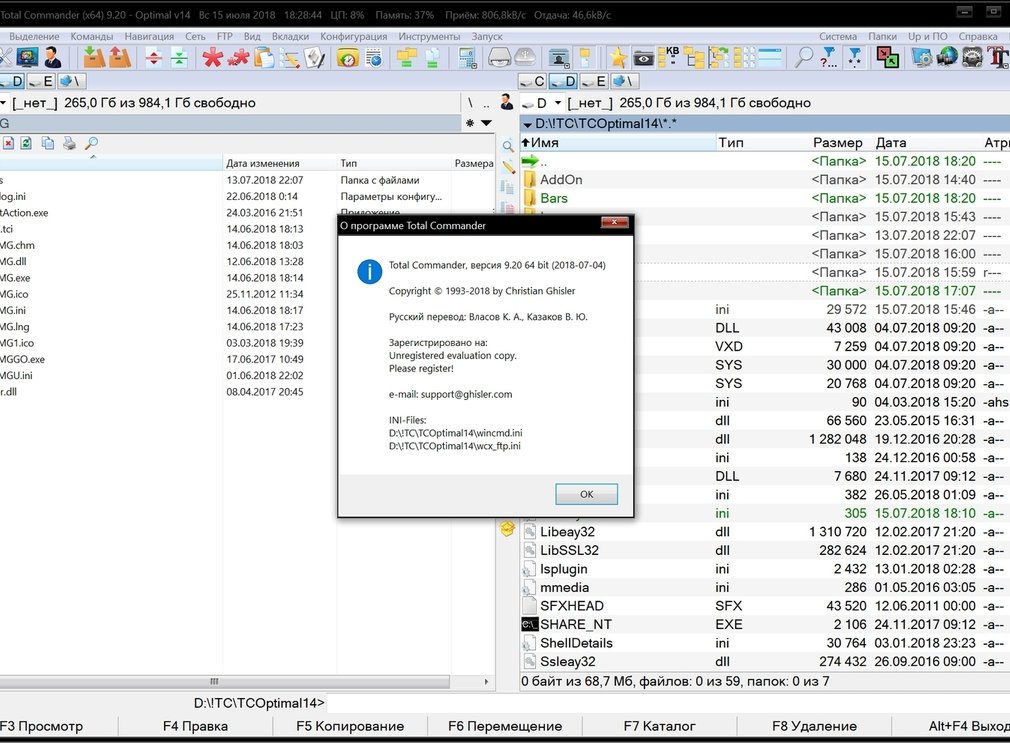Click the MGGO.exe file in left panel
Screen dimensions: 1010x743
[23, 360]
